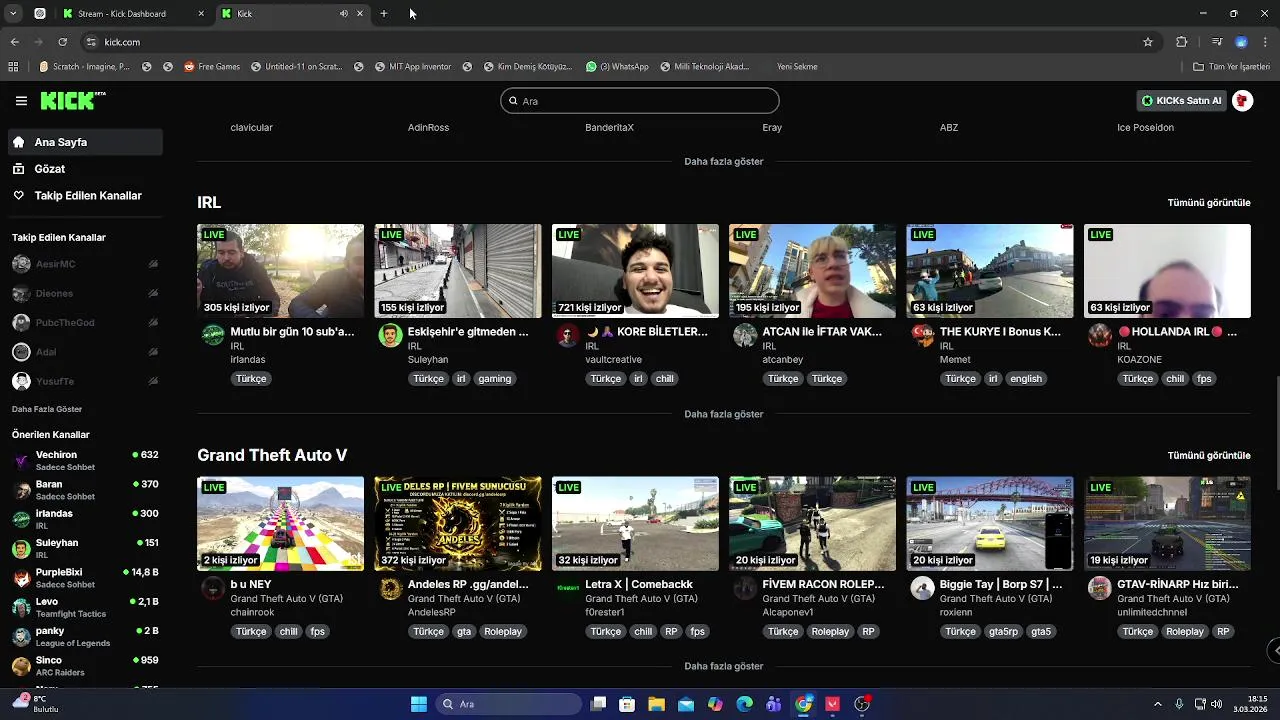
Task: Click unlimitedchnnel streamer avatar
Action: click(1099, 588)
